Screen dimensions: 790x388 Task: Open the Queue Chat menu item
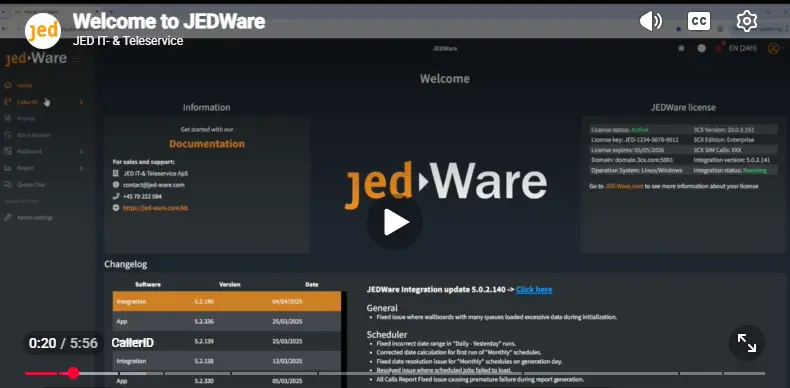click(x=31, y=185)
